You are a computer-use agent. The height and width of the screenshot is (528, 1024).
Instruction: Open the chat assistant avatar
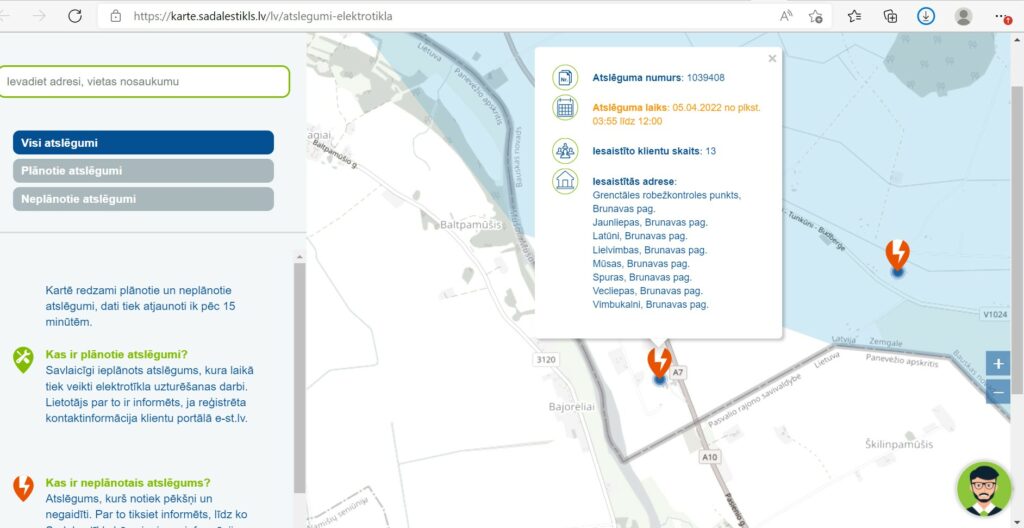984,489
